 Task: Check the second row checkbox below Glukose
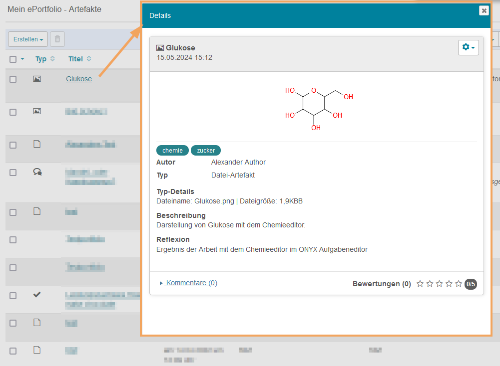[x=13, y=112]
